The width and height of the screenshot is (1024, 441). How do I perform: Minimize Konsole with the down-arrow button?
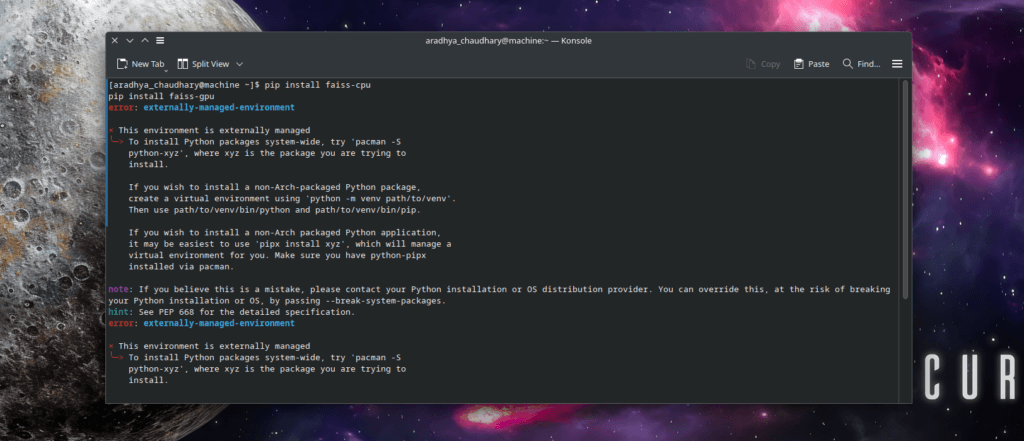coord(129,40)
